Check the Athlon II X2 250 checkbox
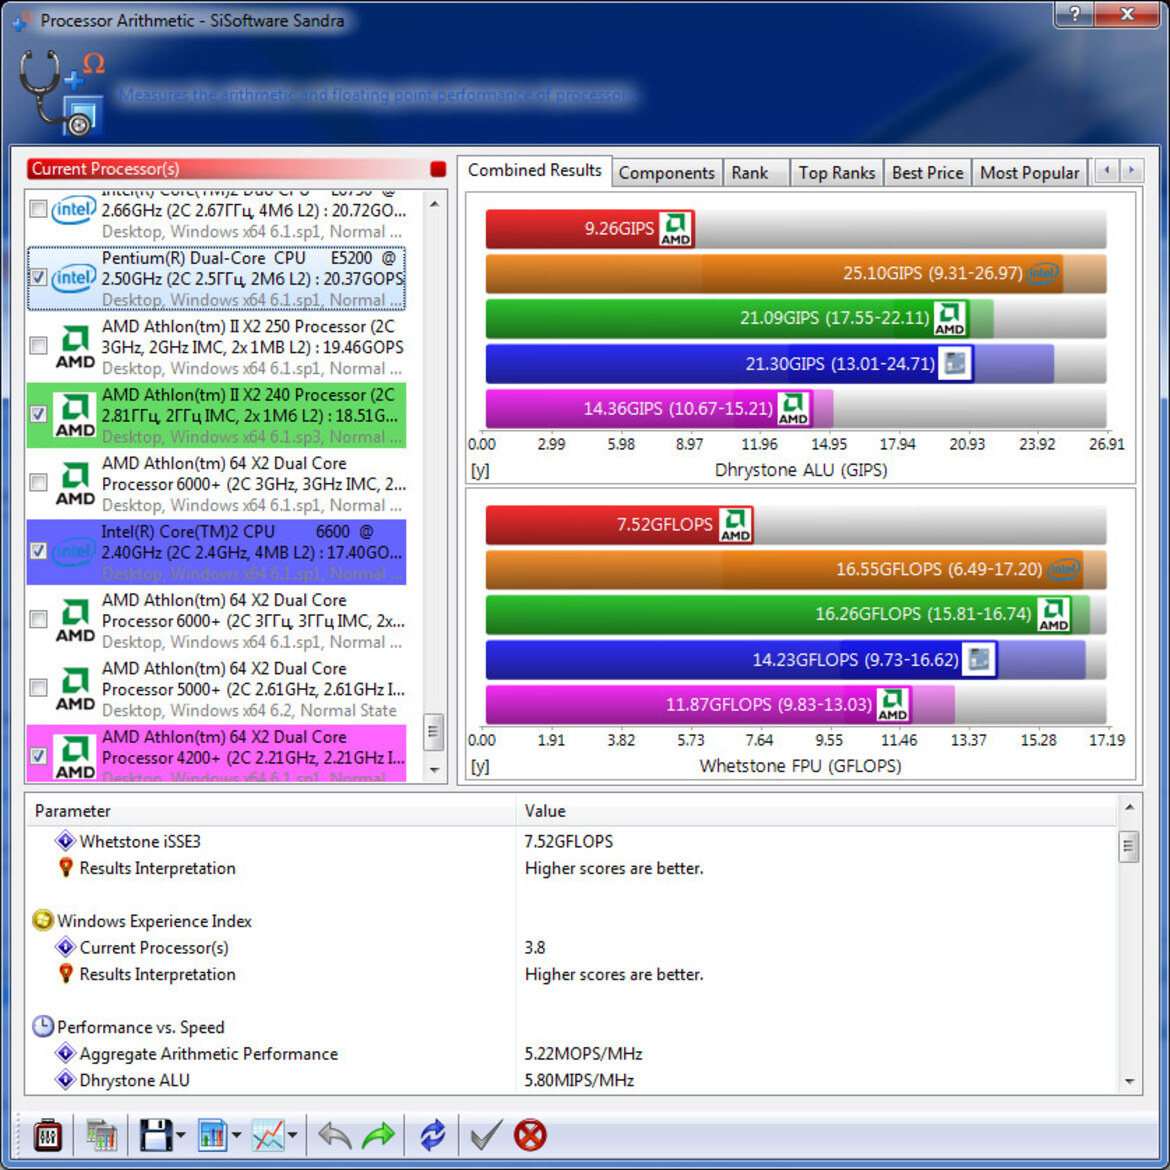1170x1170 pixels. pyautogui.click(x=38, y=346)
